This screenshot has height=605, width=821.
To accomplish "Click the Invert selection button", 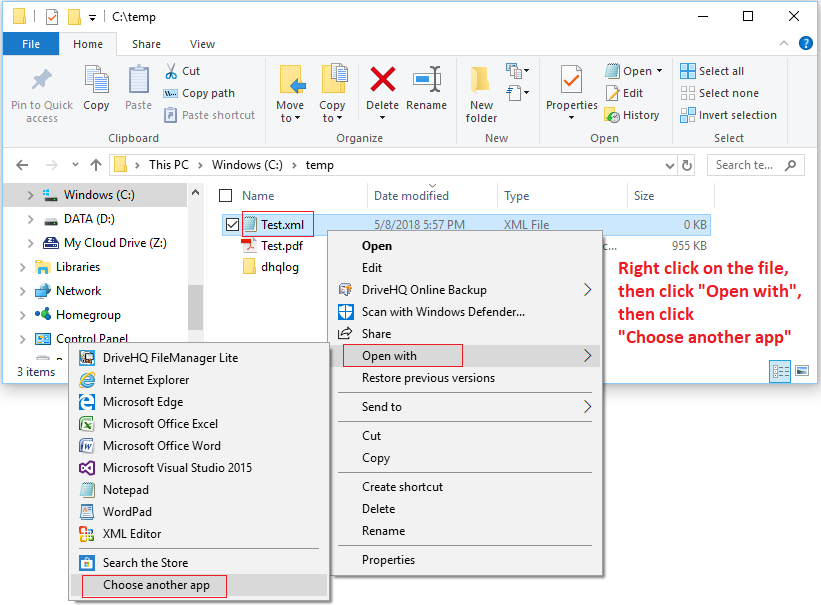I will coord(728,115).
